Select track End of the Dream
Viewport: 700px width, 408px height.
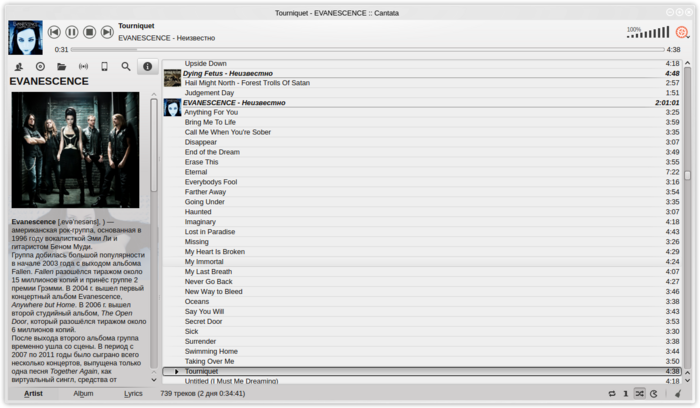[x=422, y=152]
